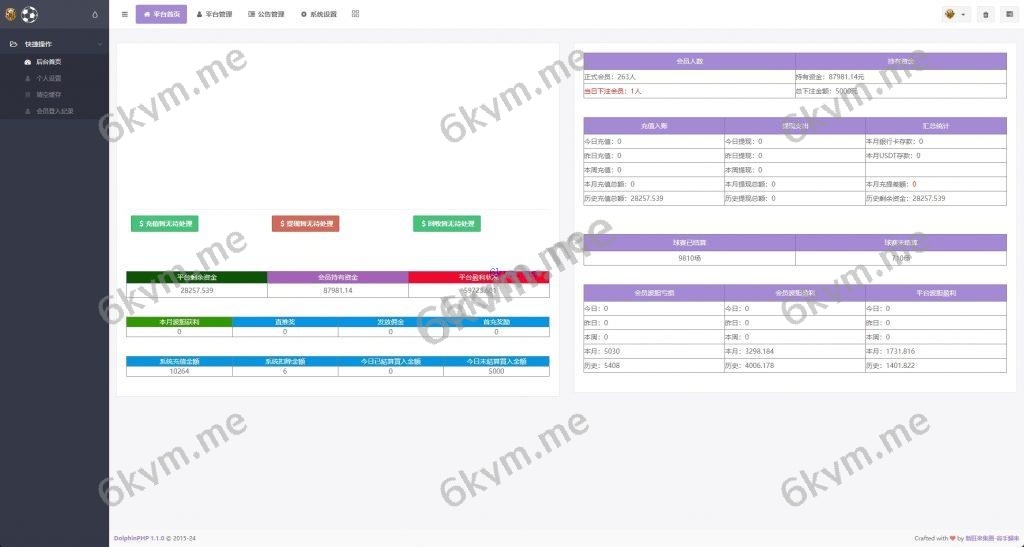1024x547 pixels.
Task: Click the cell '本月: 5030'
Action: click(654, 351)
